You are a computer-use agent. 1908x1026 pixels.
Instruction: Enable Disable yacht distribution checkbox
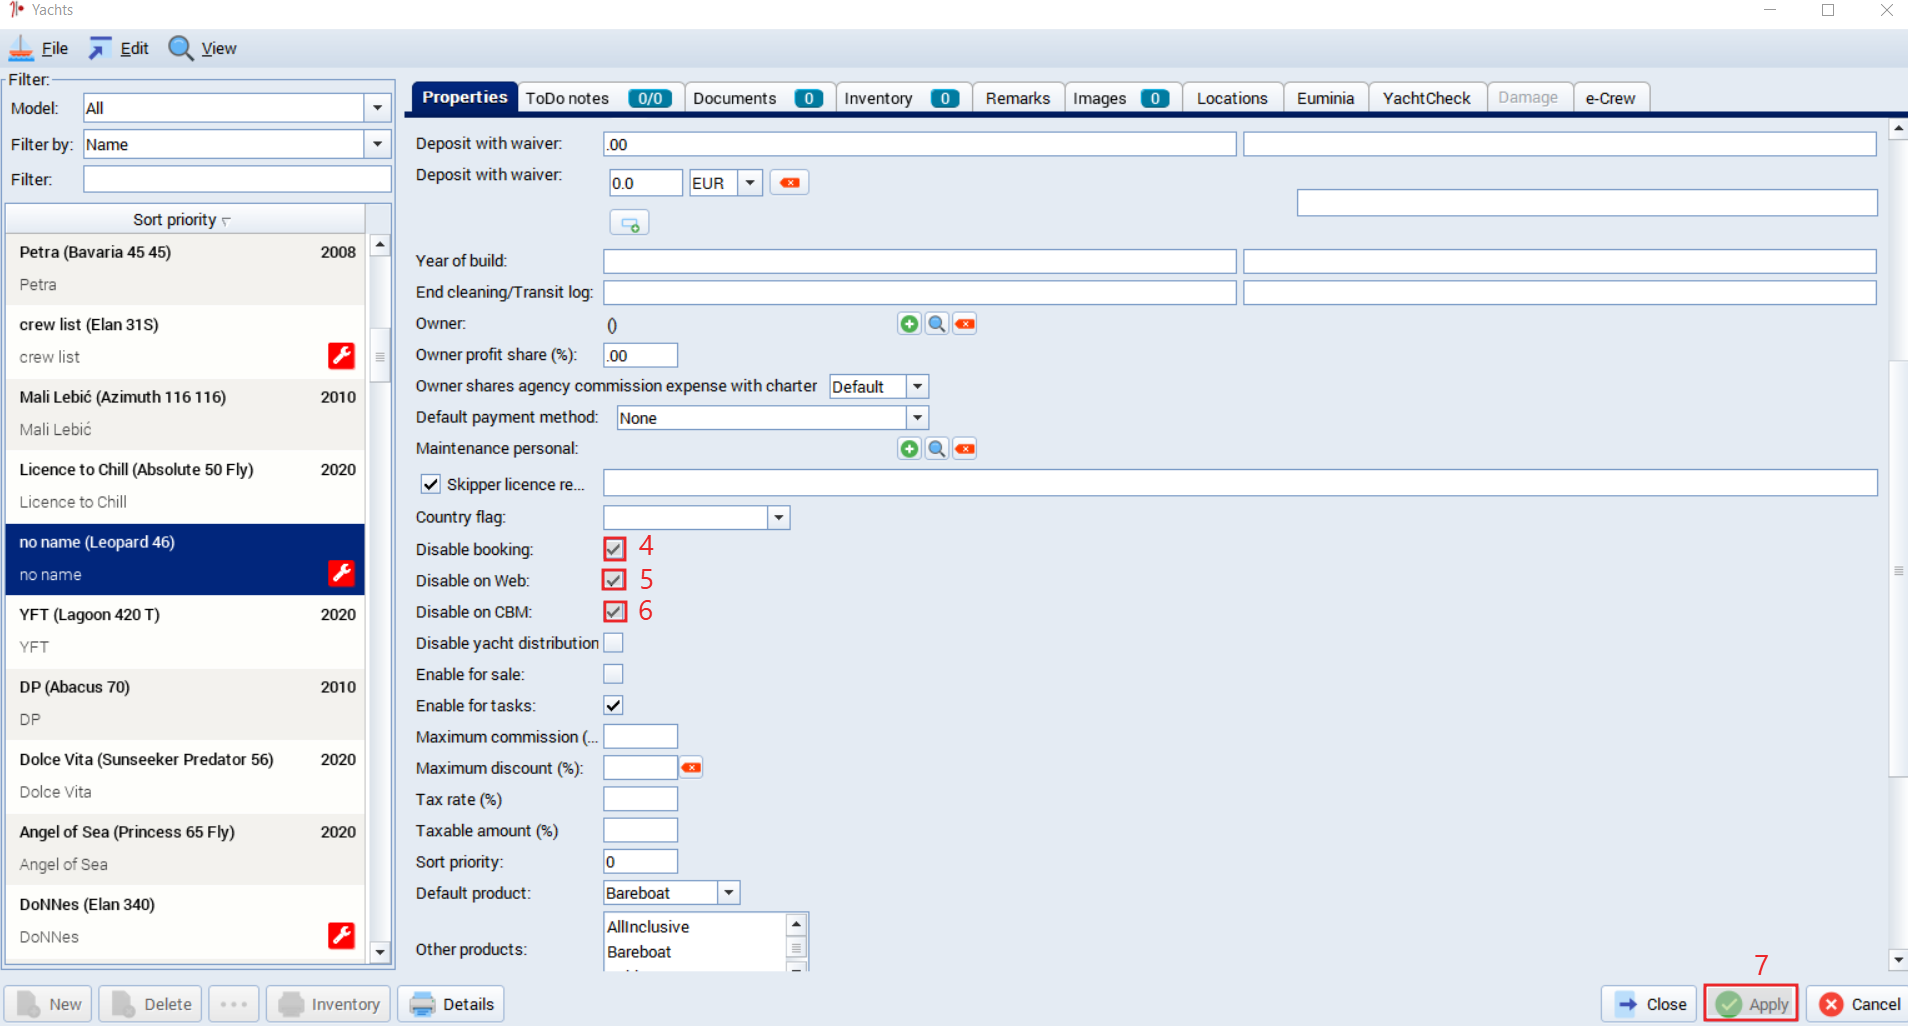(614, 643)
